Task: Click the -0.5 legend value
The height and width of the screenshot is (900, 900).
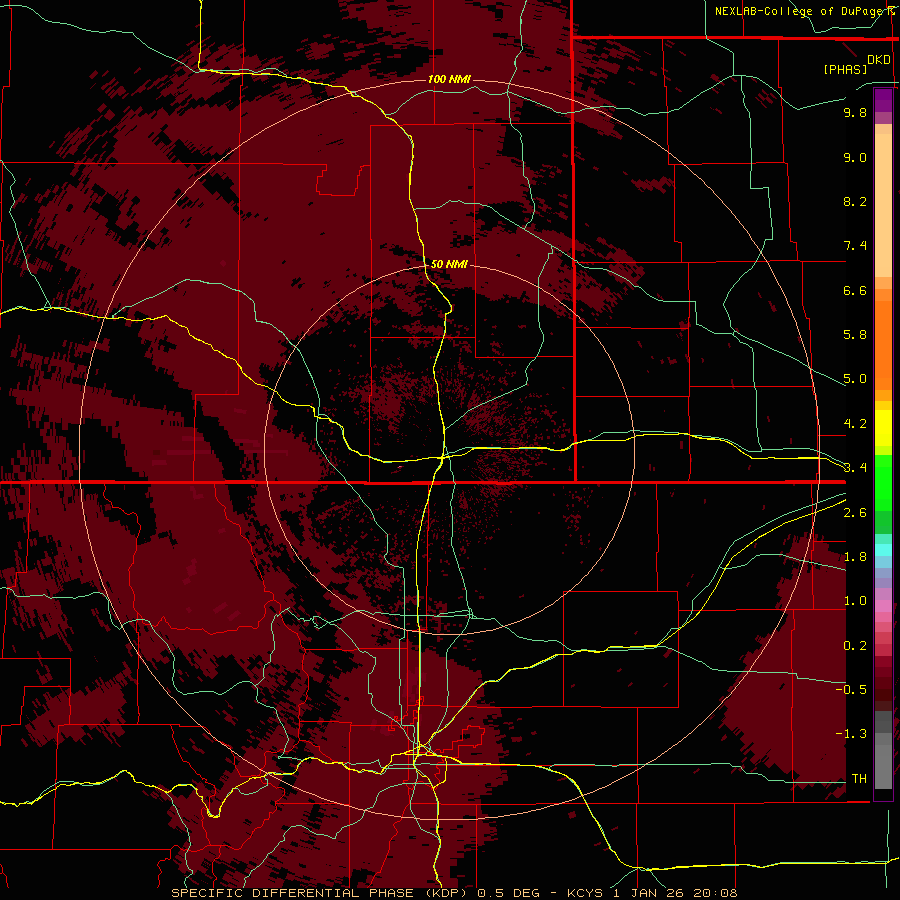Action: point(851,690)
